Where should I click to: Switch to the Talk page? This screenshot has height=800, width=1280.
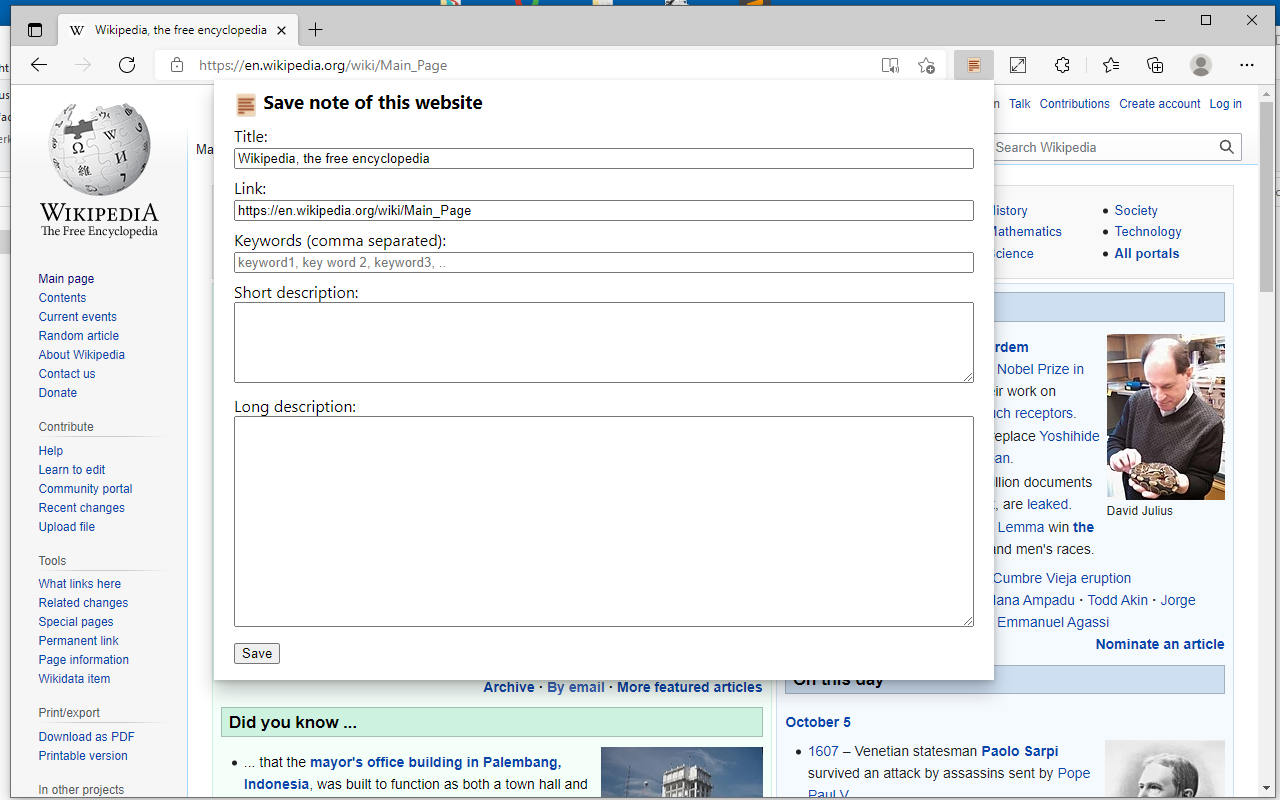pyautogui.click(x=1019, y=103)
